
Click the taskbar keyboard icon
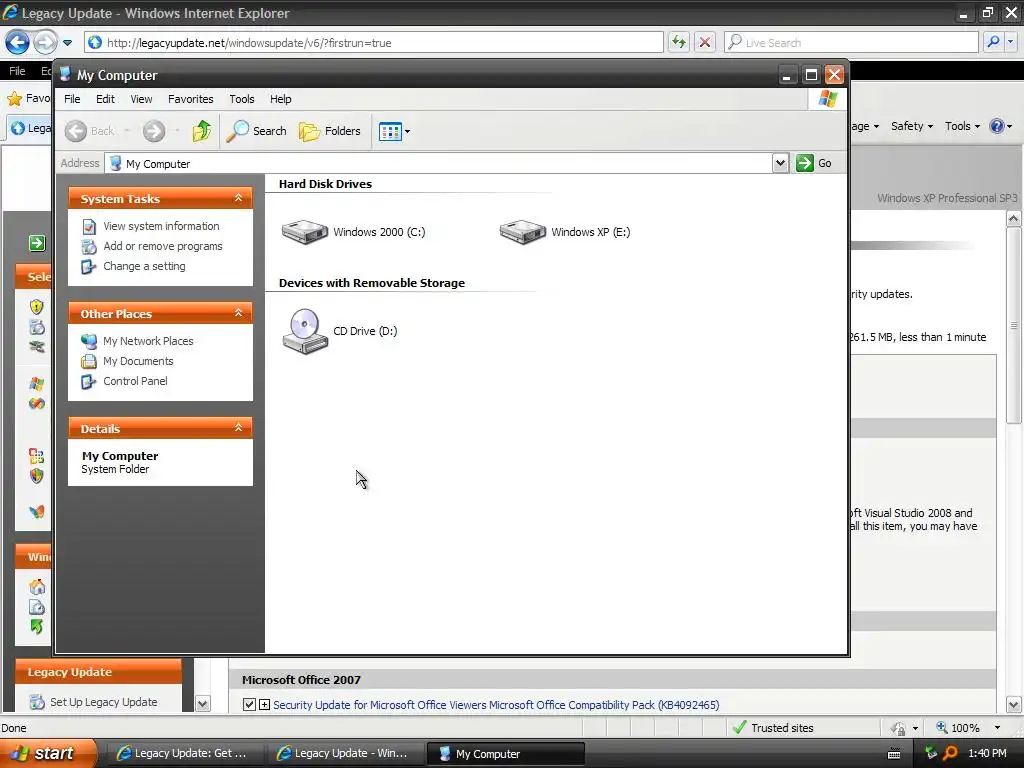click(x=894, y=754)
